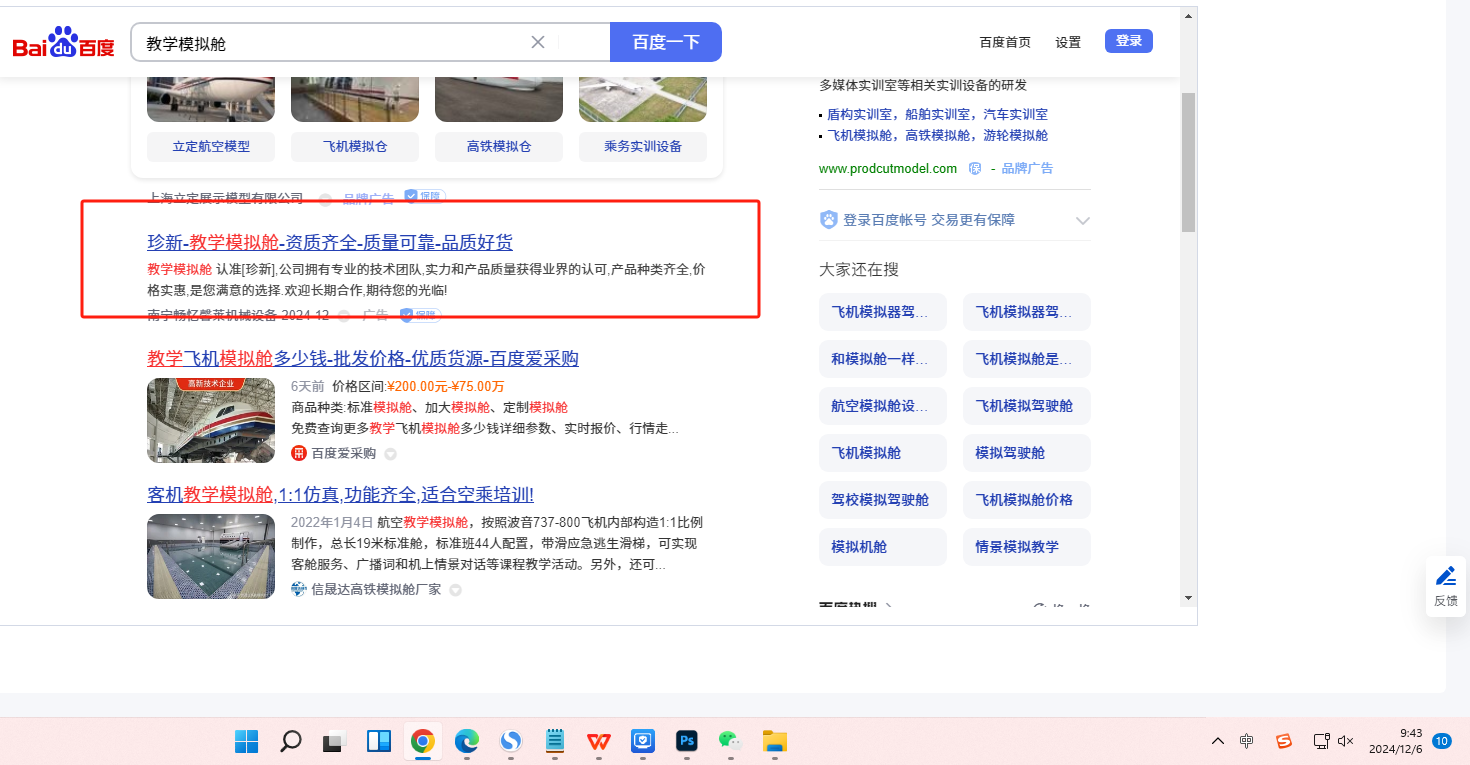Open WeChat from the taskbar
The image size is (1470, 765).
click(731, 741)
